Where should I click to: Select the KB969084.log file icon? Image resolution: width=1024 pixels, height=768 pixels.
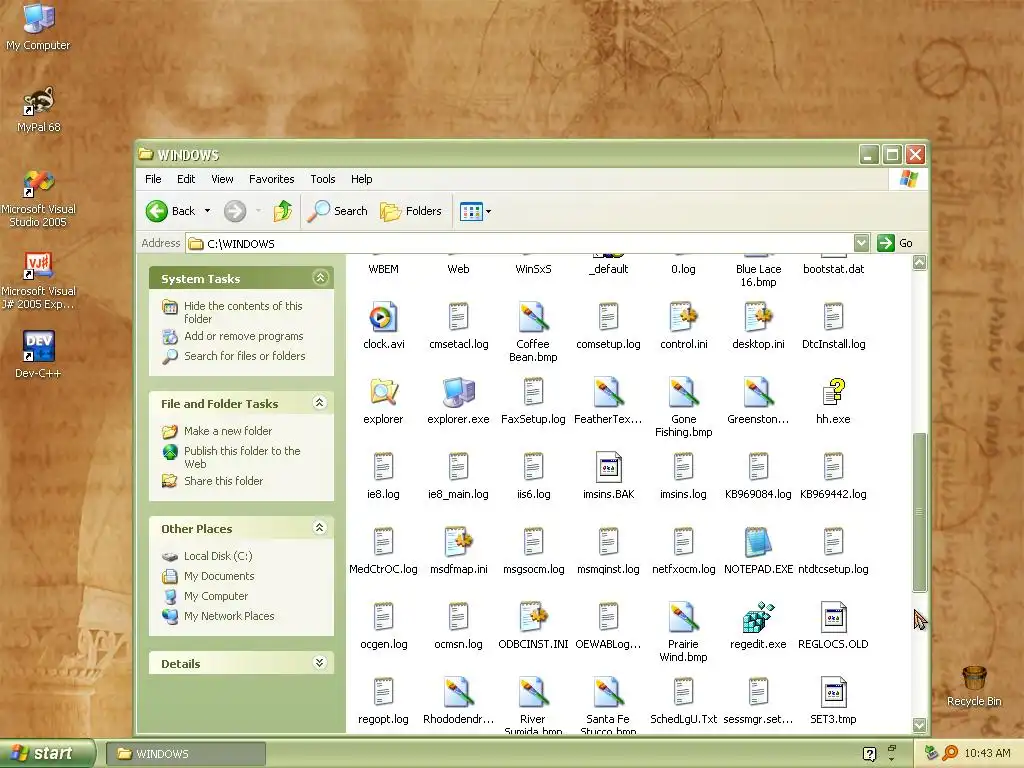click(x=758, y=468)
